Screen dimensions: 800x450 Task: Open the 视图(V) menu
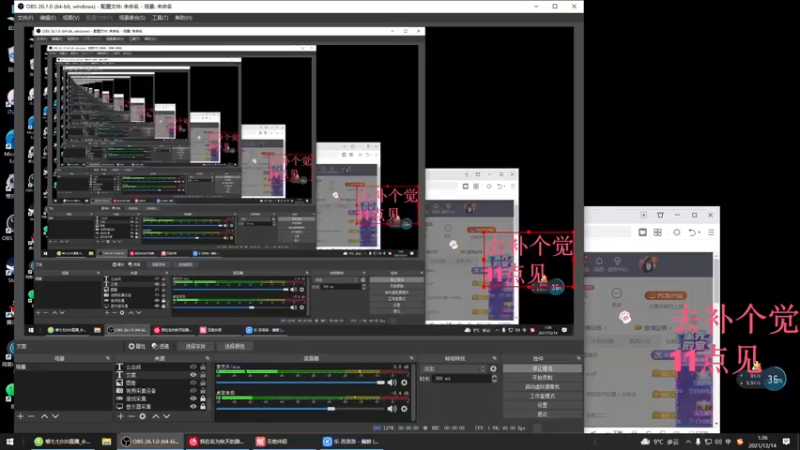click(71, 18)
